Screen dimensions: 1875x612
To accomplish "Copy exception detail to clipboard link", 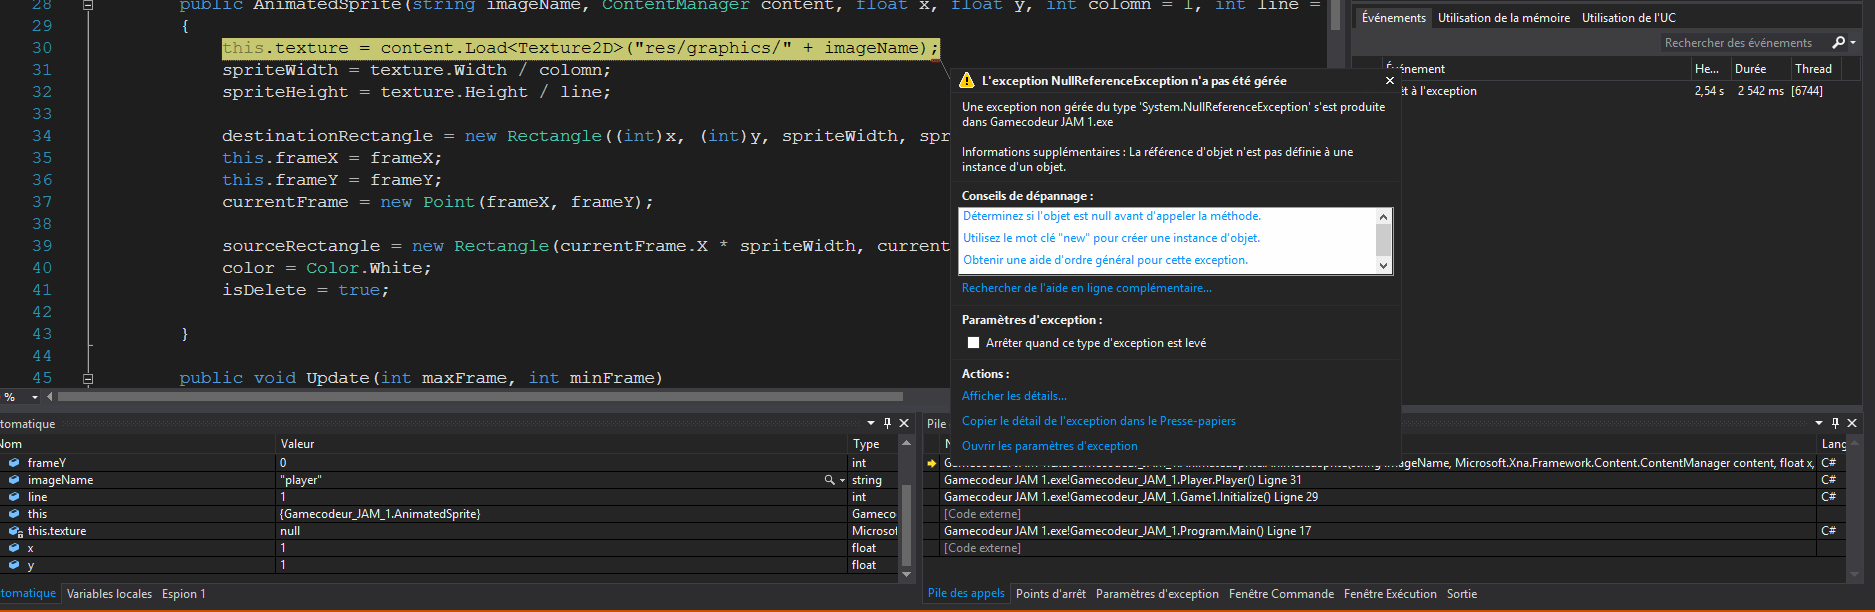I will click(1098, 421).
